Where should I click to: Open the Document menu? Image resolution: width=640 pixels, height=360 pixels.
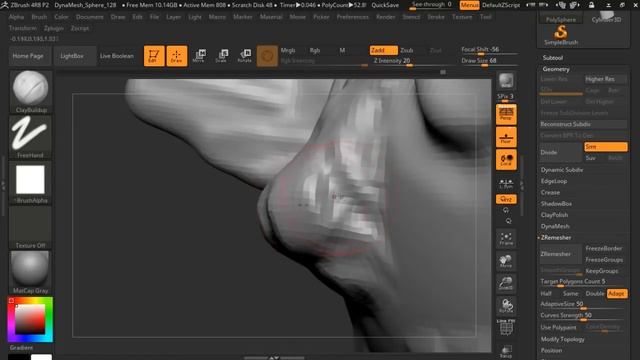click(89, 17)
